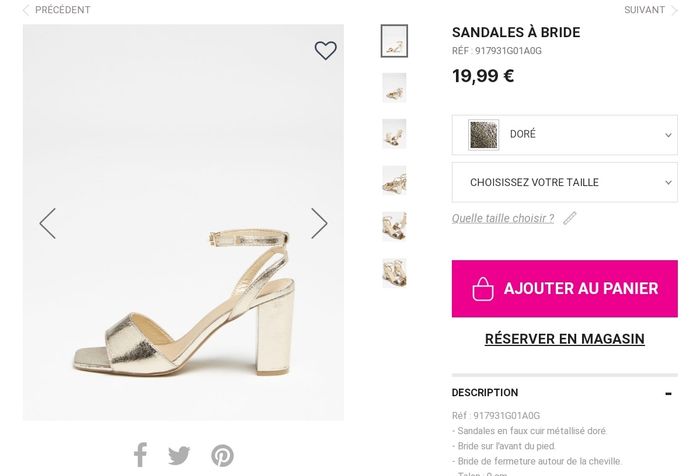Viewport: 700px width, 476px height.
Task: Show previous product image with left arrow
Action: point(47,223)
